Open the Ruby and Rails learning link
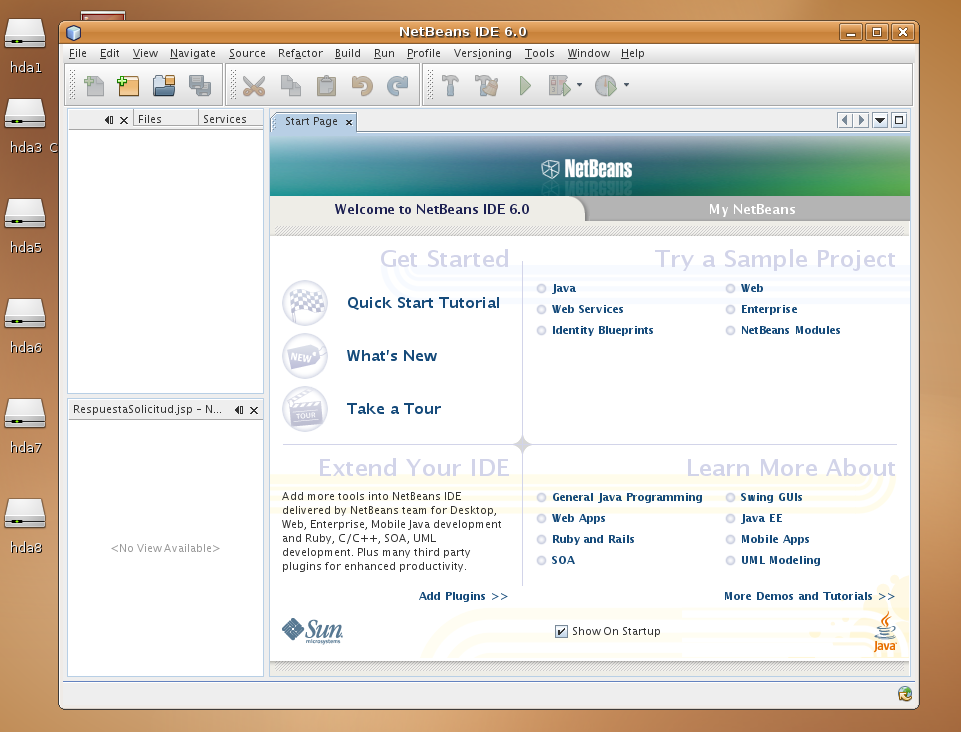961x732 pixels. click(x=593, y=539)
